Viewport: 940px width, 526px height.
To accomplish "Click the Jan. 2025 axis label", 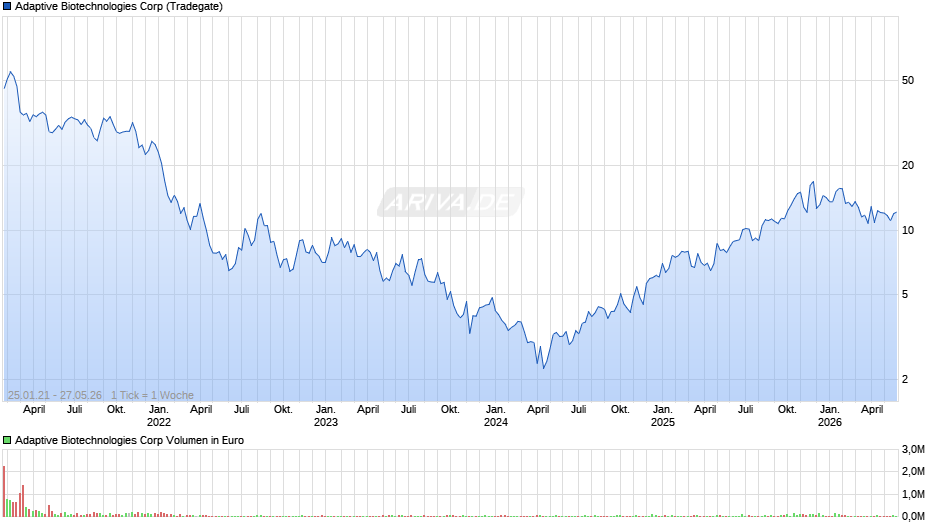I will click(662, 416).
